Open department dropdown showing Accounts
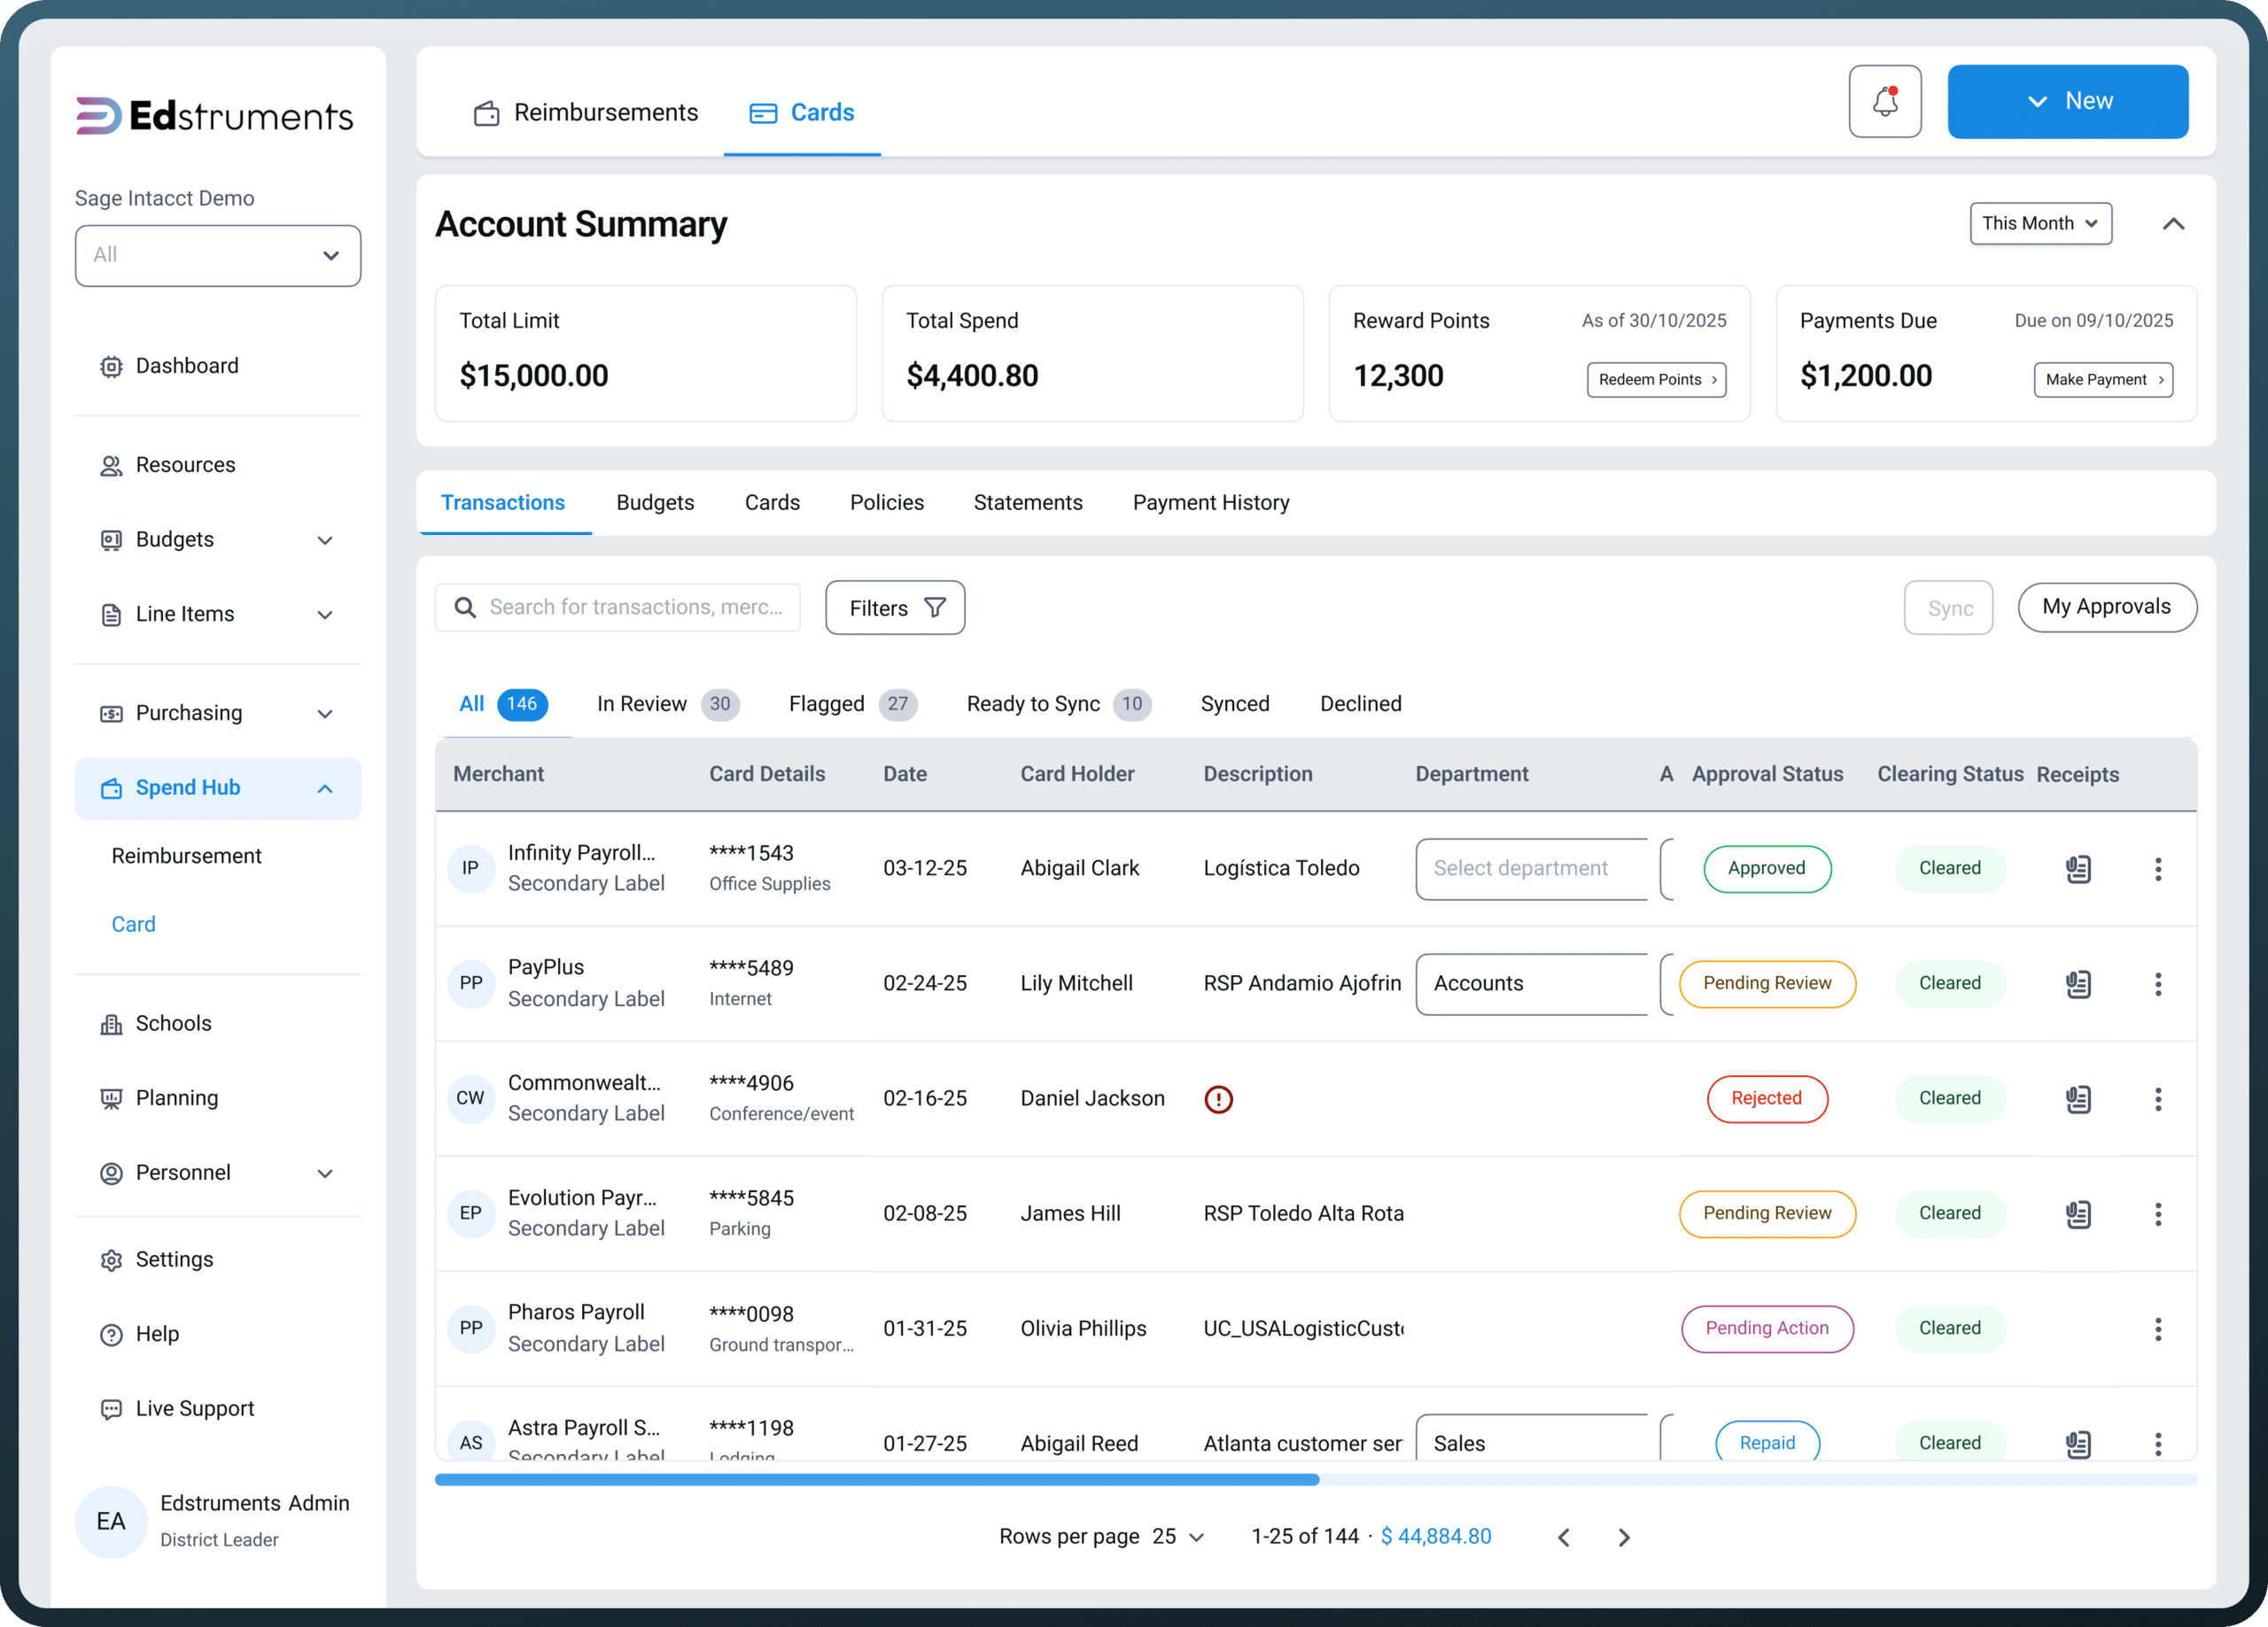The width and height of the screenshot is (2268, 1627). 1531,983
